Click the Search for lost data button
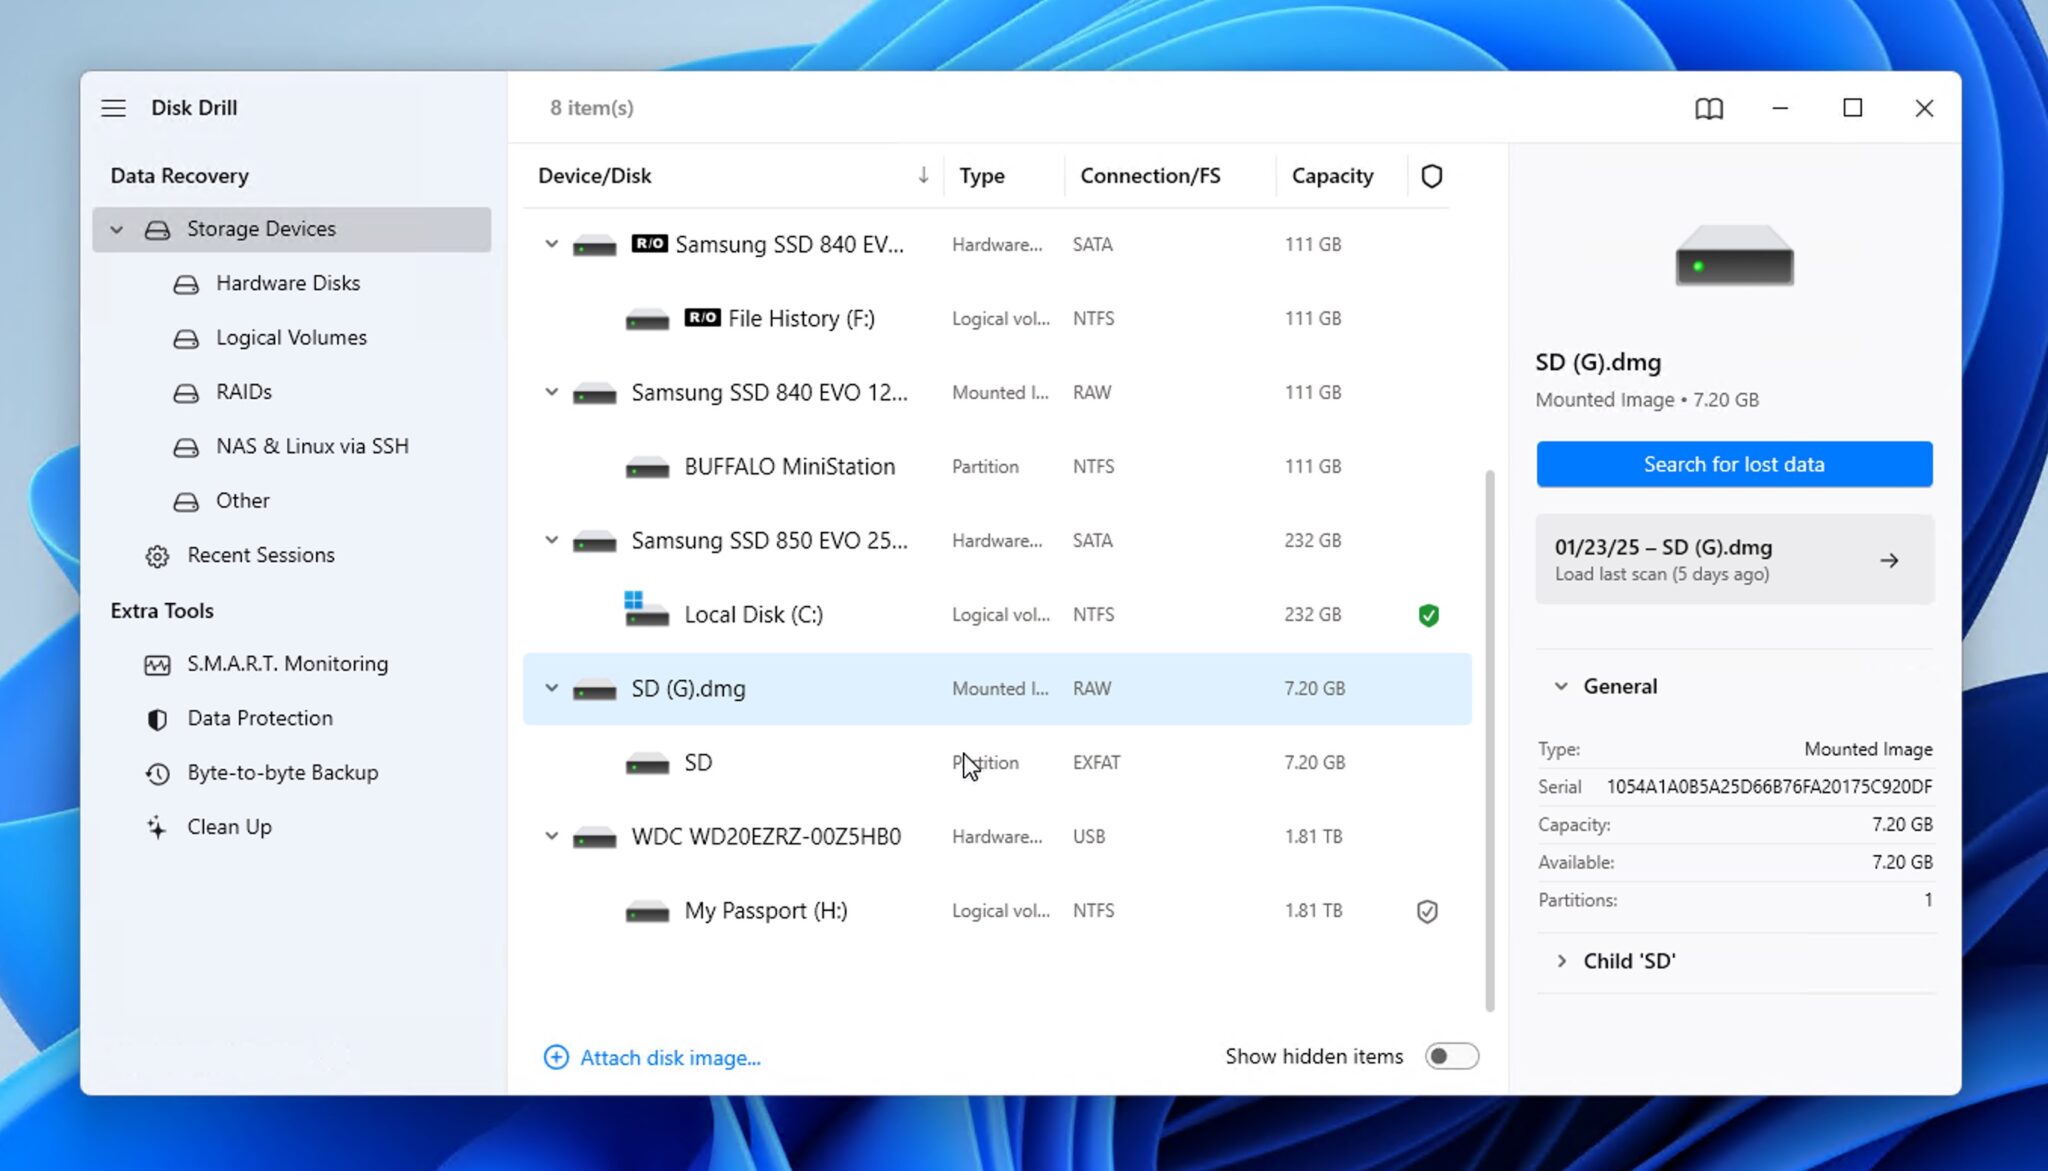The image size is (2048, 1171). point(1733,464)
